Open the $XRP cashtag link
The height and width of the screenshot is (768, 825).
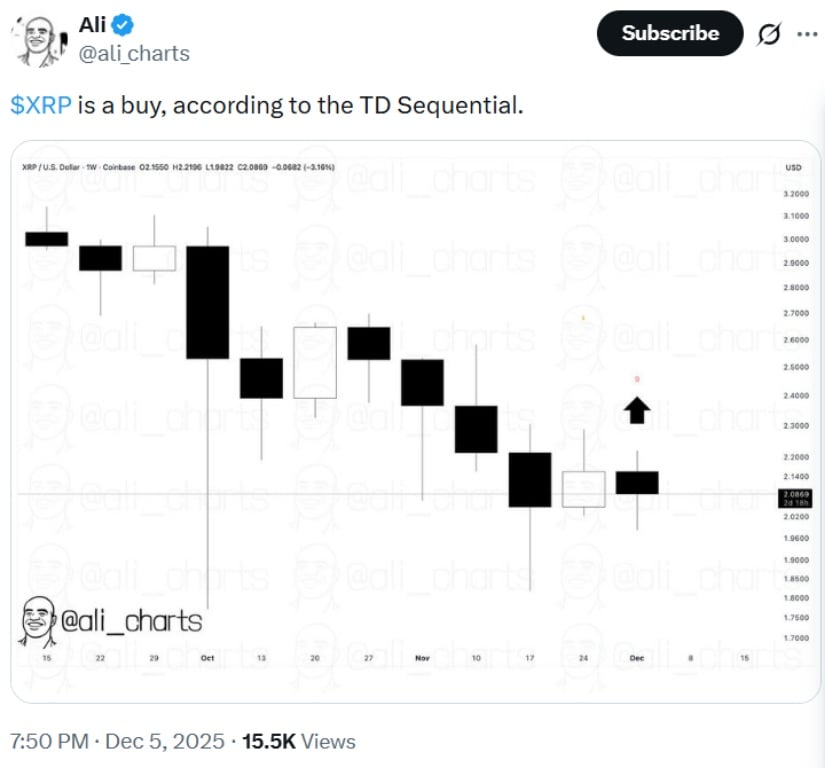(x=40, y=105)
